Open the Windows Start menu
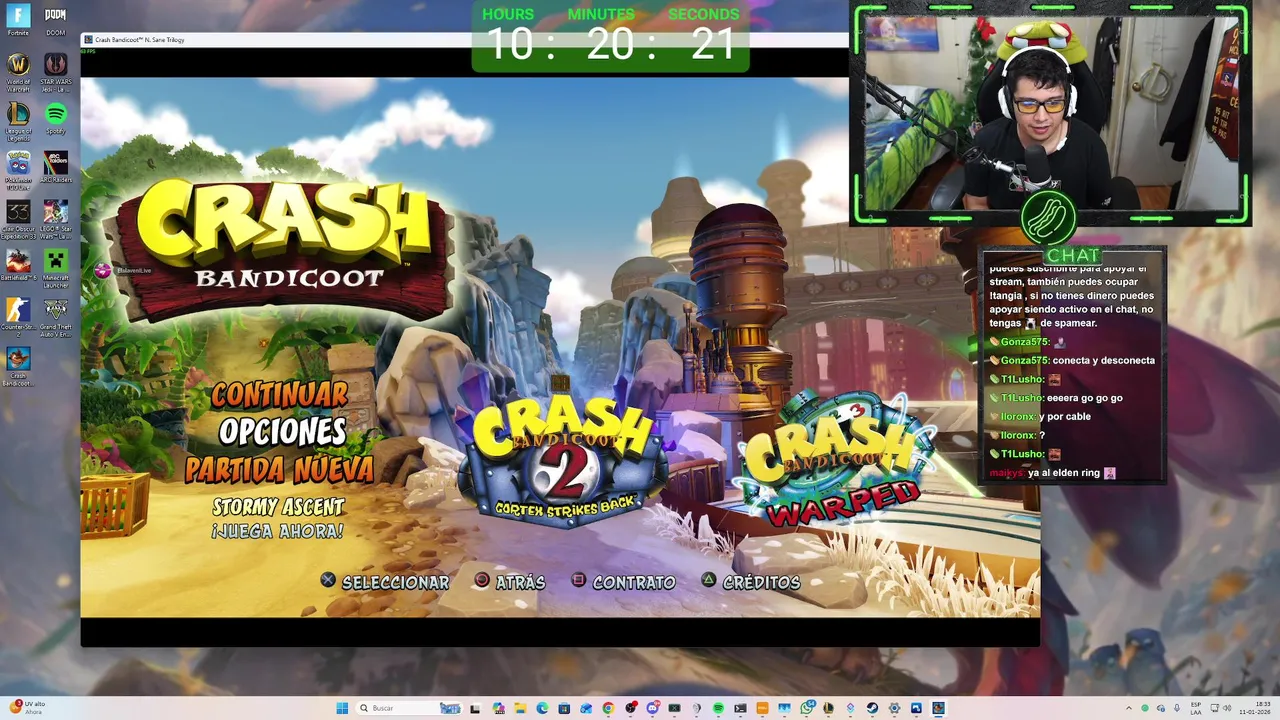 341,708
